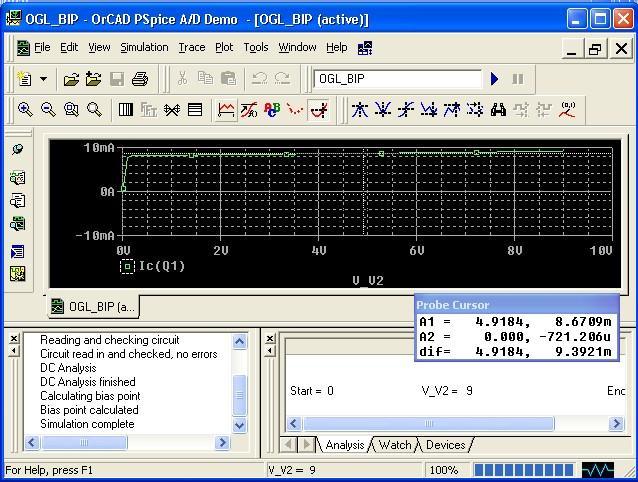Viewport: 638px width, 482px height.
Task: Open the New file dropdown arrow
Action: click(43, 79)
